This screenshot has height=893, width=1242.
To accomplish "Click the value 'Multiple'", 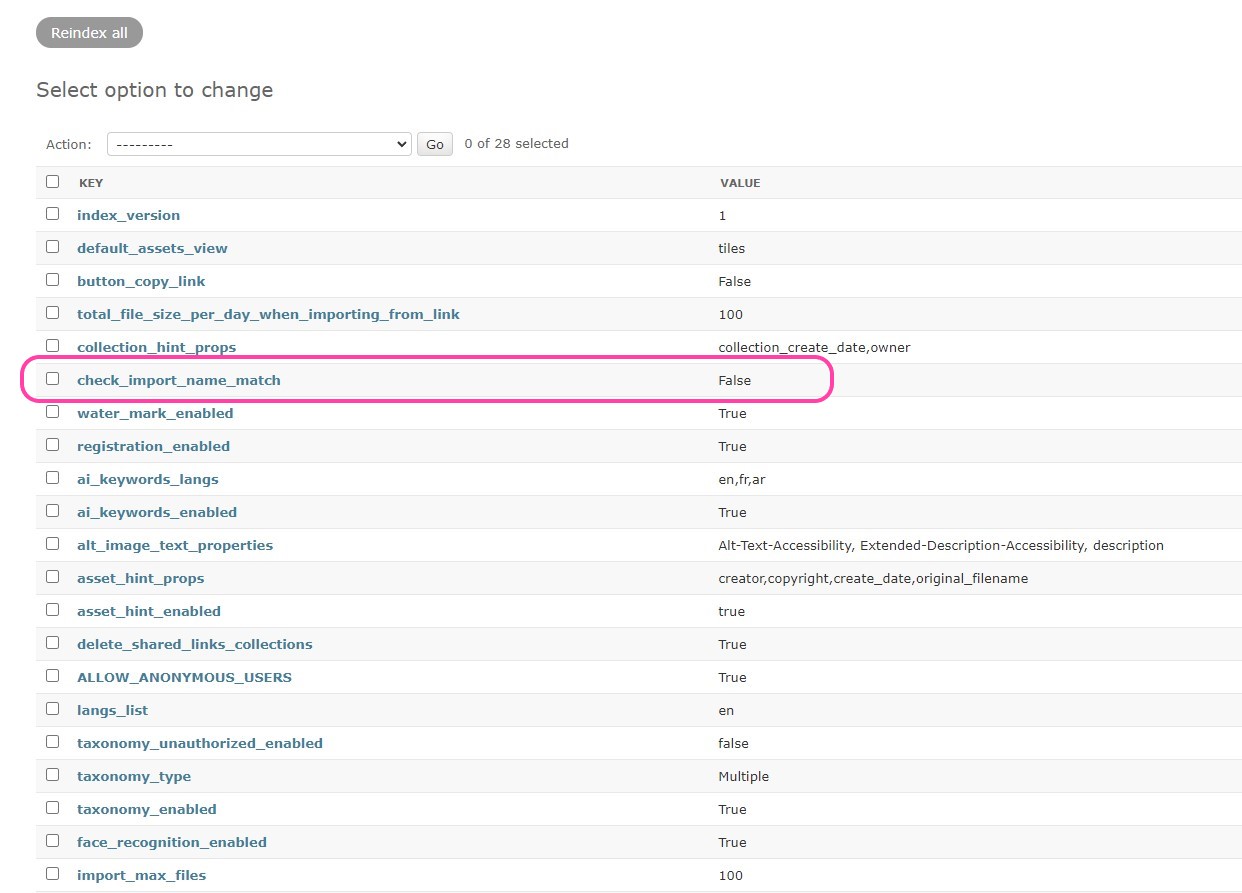I will (x=743, y=776).
